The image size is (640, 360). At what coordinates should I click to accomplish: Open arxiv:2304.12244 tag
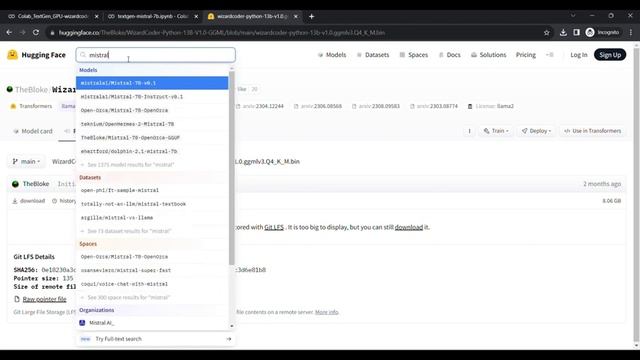[x=260, y=106]
